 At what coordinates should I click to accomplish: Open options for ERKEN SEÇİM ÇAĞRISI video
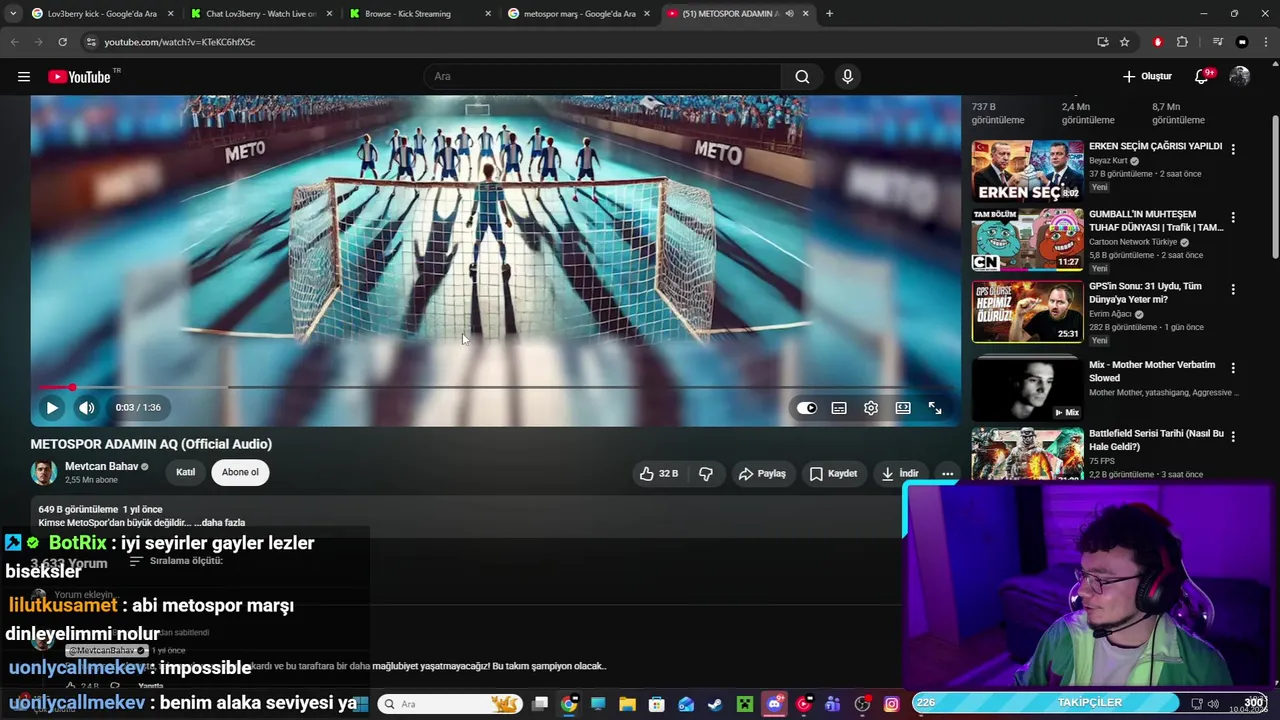tap(1233, 149)
